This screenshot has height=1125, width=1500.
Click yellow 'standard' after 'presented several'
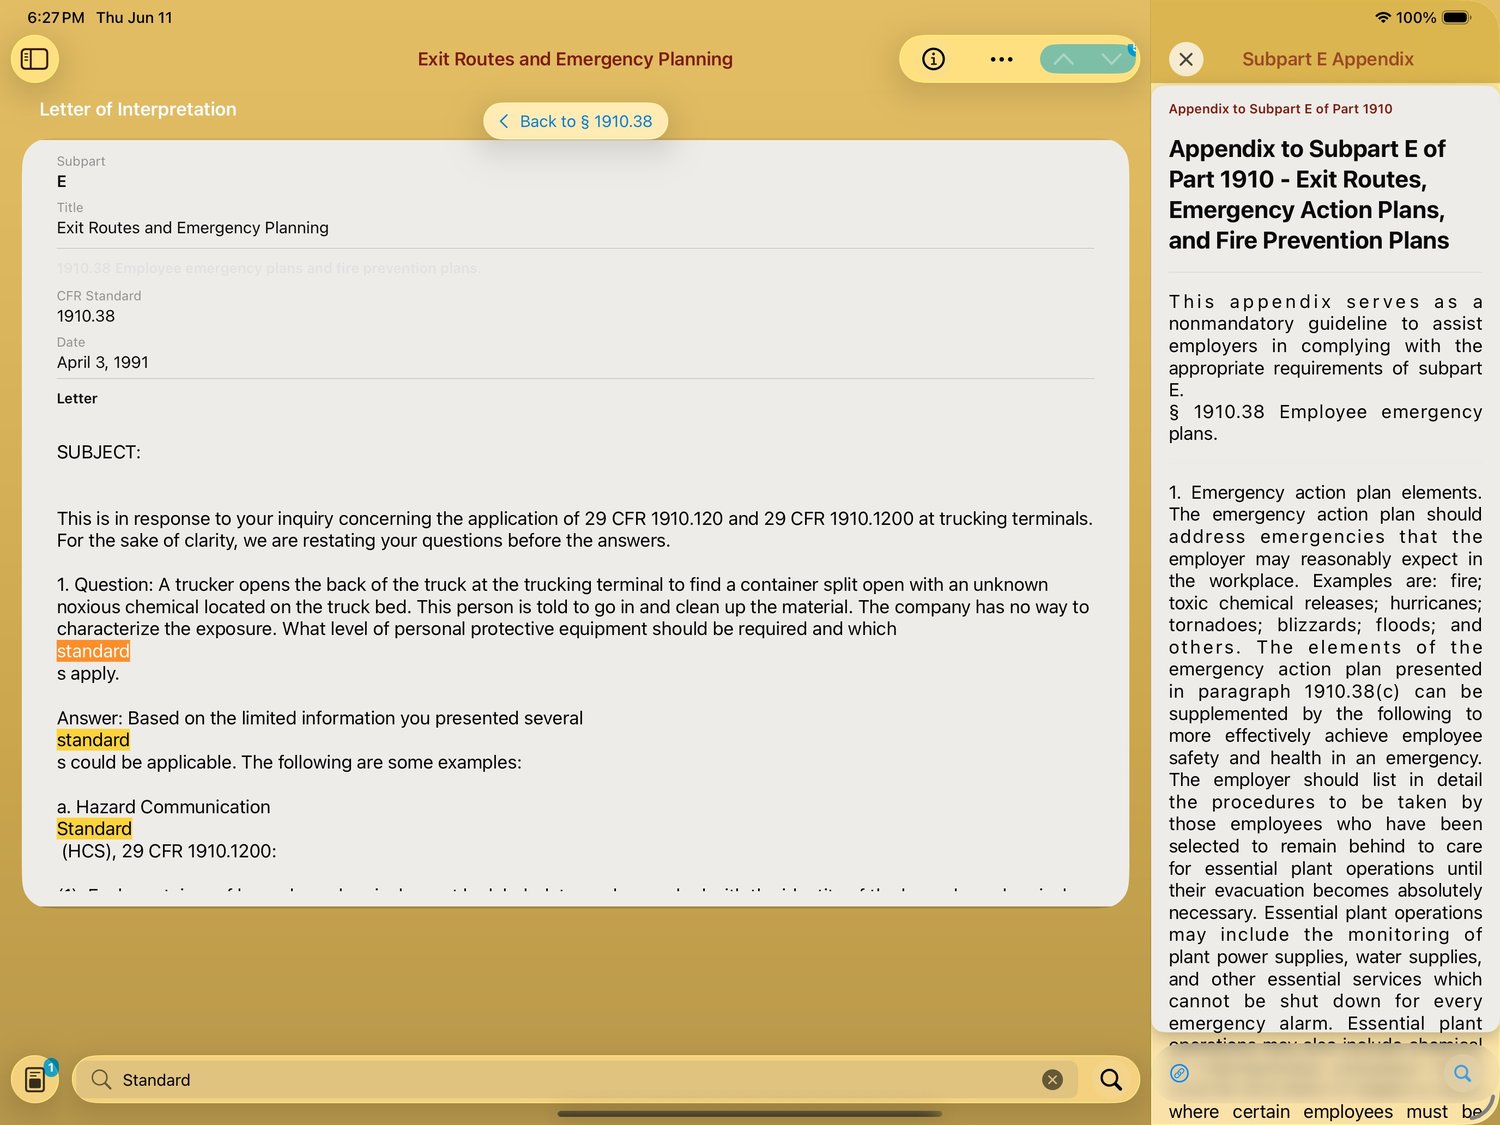[x=93, y=740]
